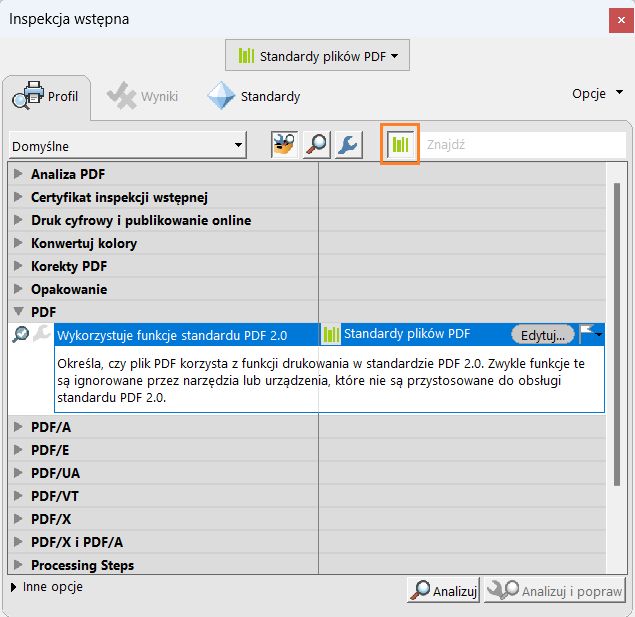
Task: Click the Opakowanie group label
Action: point(69,289)
